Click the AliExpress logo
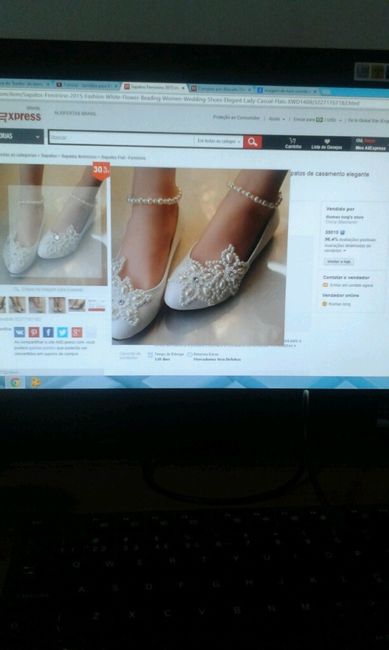This screenshot has width=389, height=650. pyautogui.click(x=21, y=116)
